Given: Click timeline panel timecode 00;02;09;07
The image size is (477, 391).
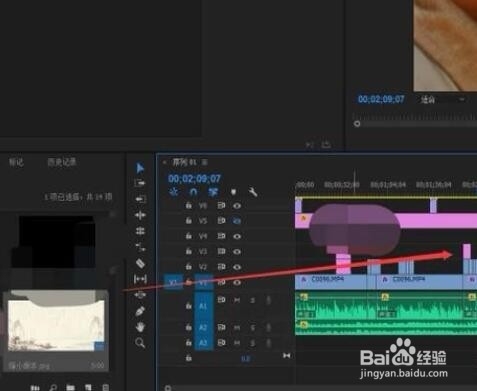Looking at the screenshot, I should tap(194, 179).
